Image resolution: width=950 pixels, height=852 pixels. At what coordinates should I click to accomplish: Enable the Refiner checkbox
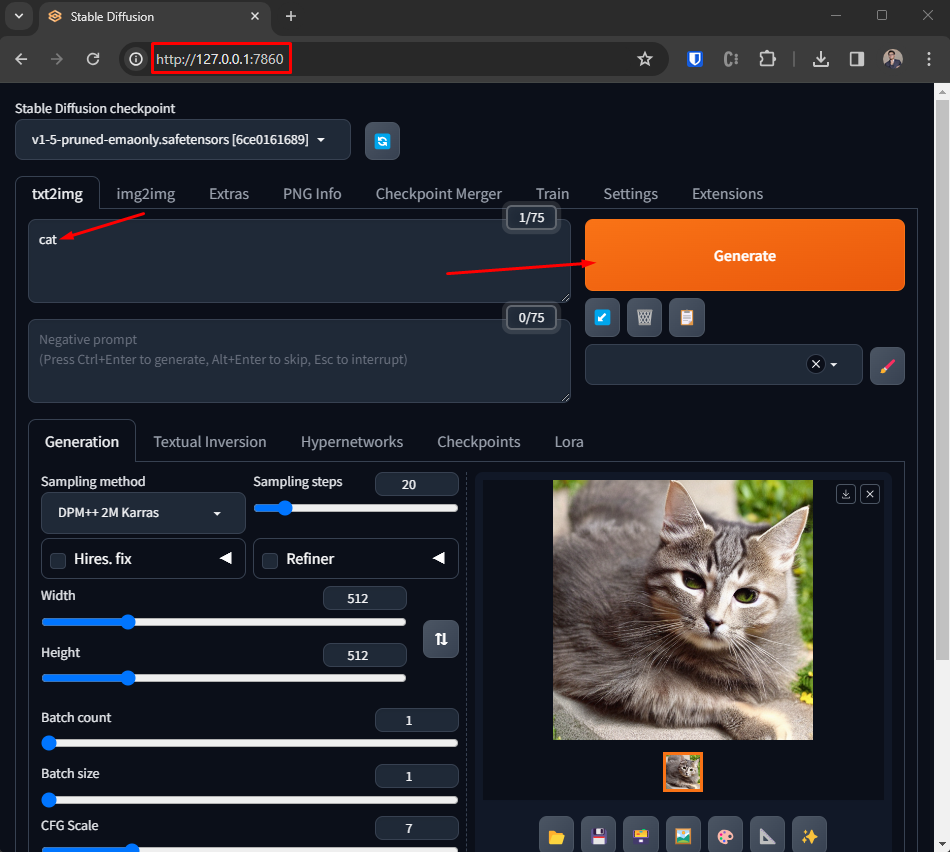pos(270,560)
